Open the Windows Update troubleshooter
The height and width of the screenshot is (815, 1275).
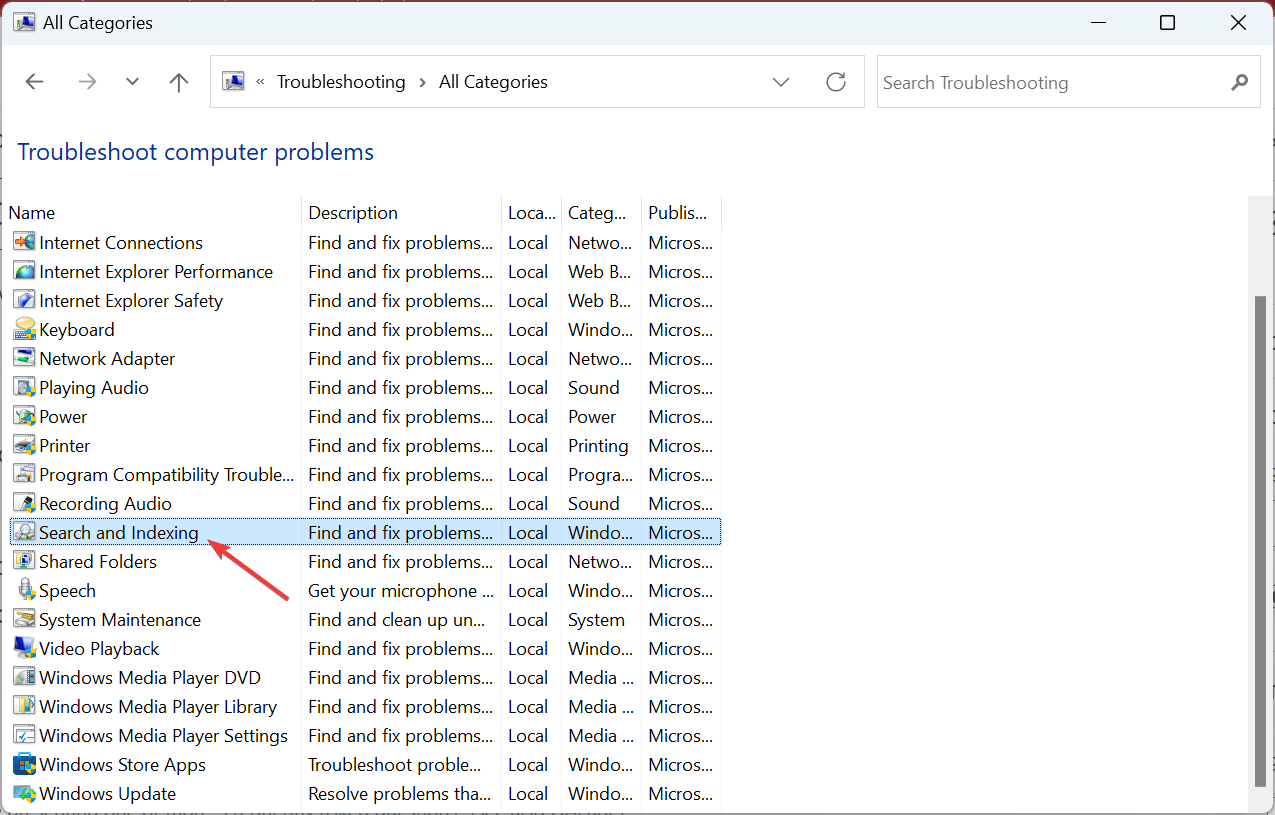coord(107,793)
